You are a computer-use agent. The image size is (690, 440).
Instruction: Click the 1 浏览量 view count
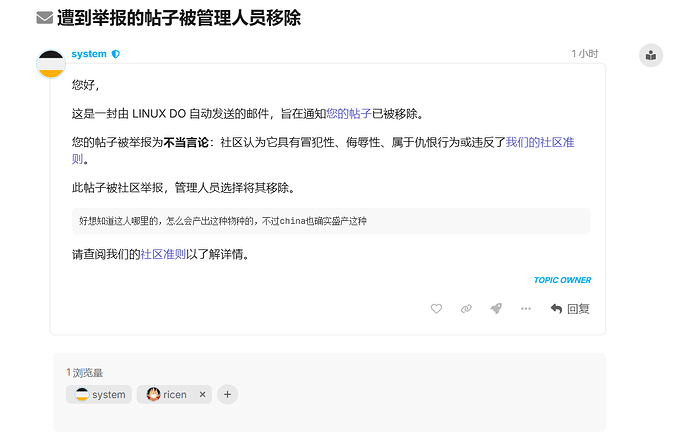click(x=84, y=373)
